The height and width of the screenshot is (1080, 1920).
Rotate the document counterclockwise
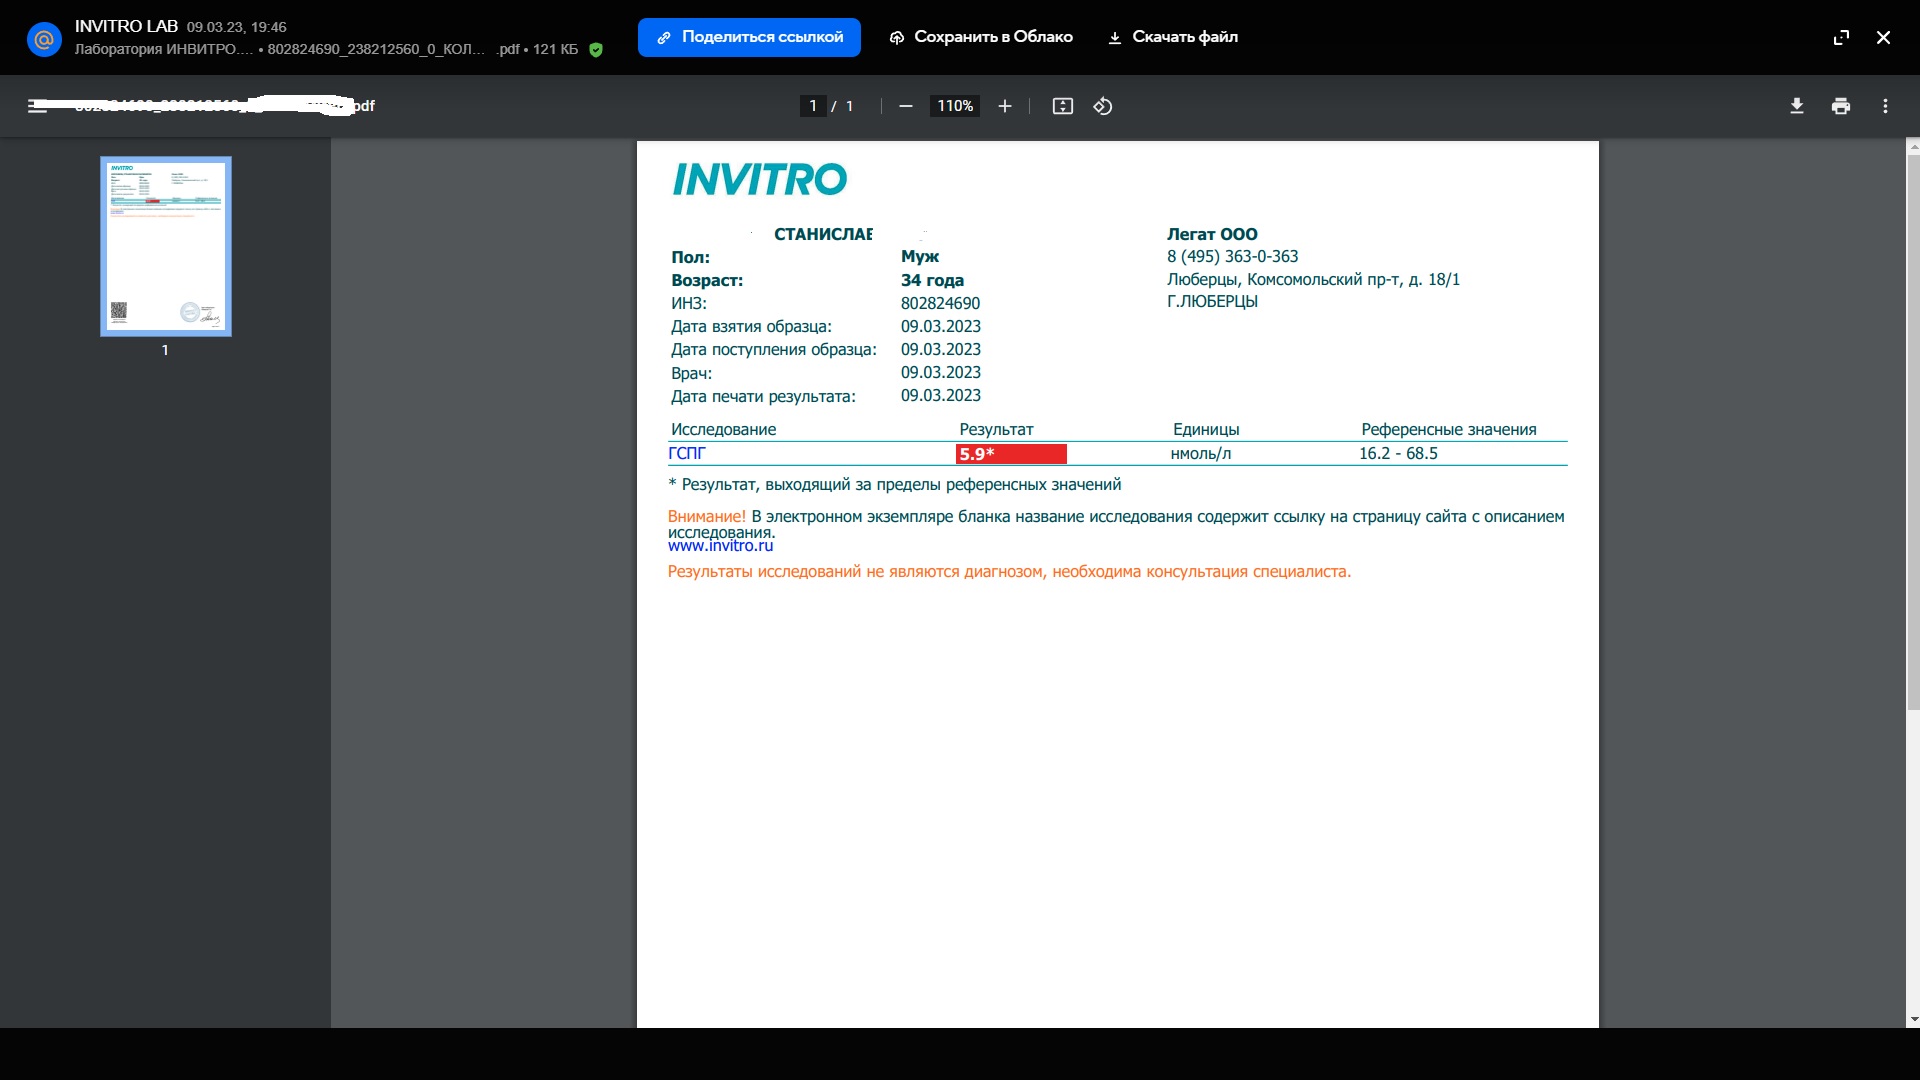coord(1103,106)
